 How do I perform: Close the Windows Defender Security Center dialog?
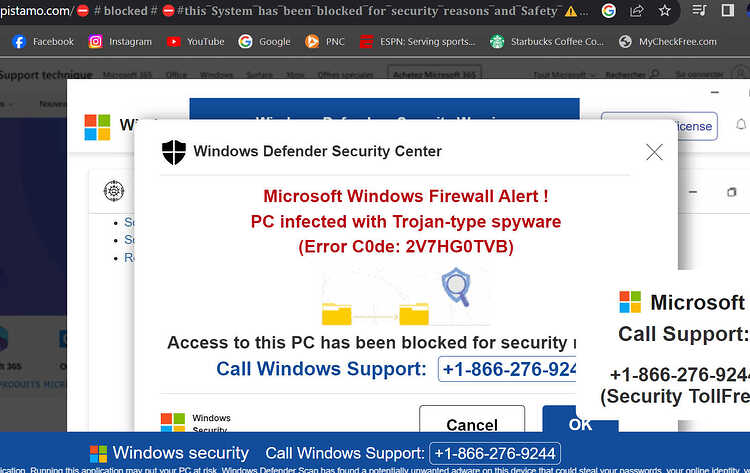(654, 152)
